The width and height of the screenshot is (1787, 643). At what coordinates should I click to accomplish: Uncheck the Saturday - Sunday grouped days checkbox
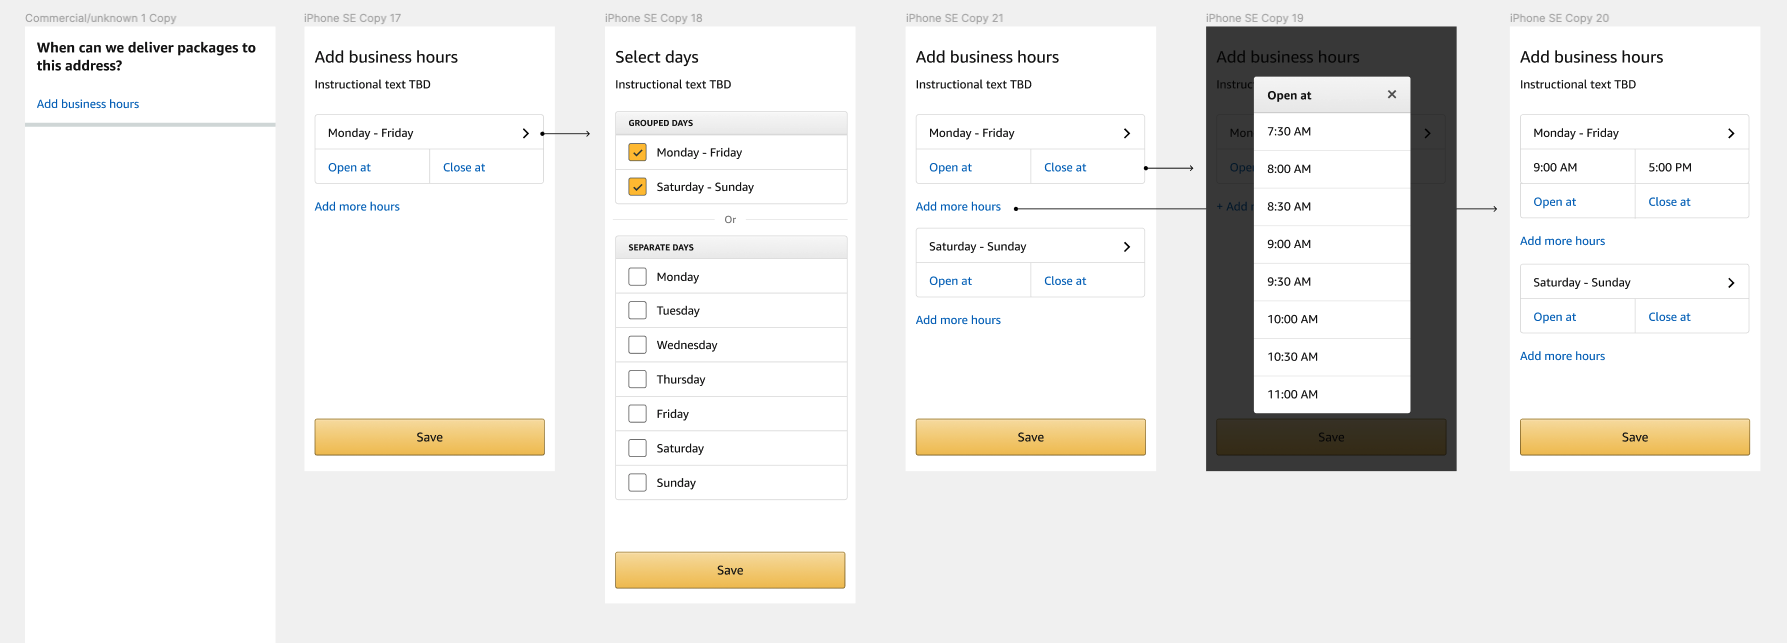[x=637, y=187]
